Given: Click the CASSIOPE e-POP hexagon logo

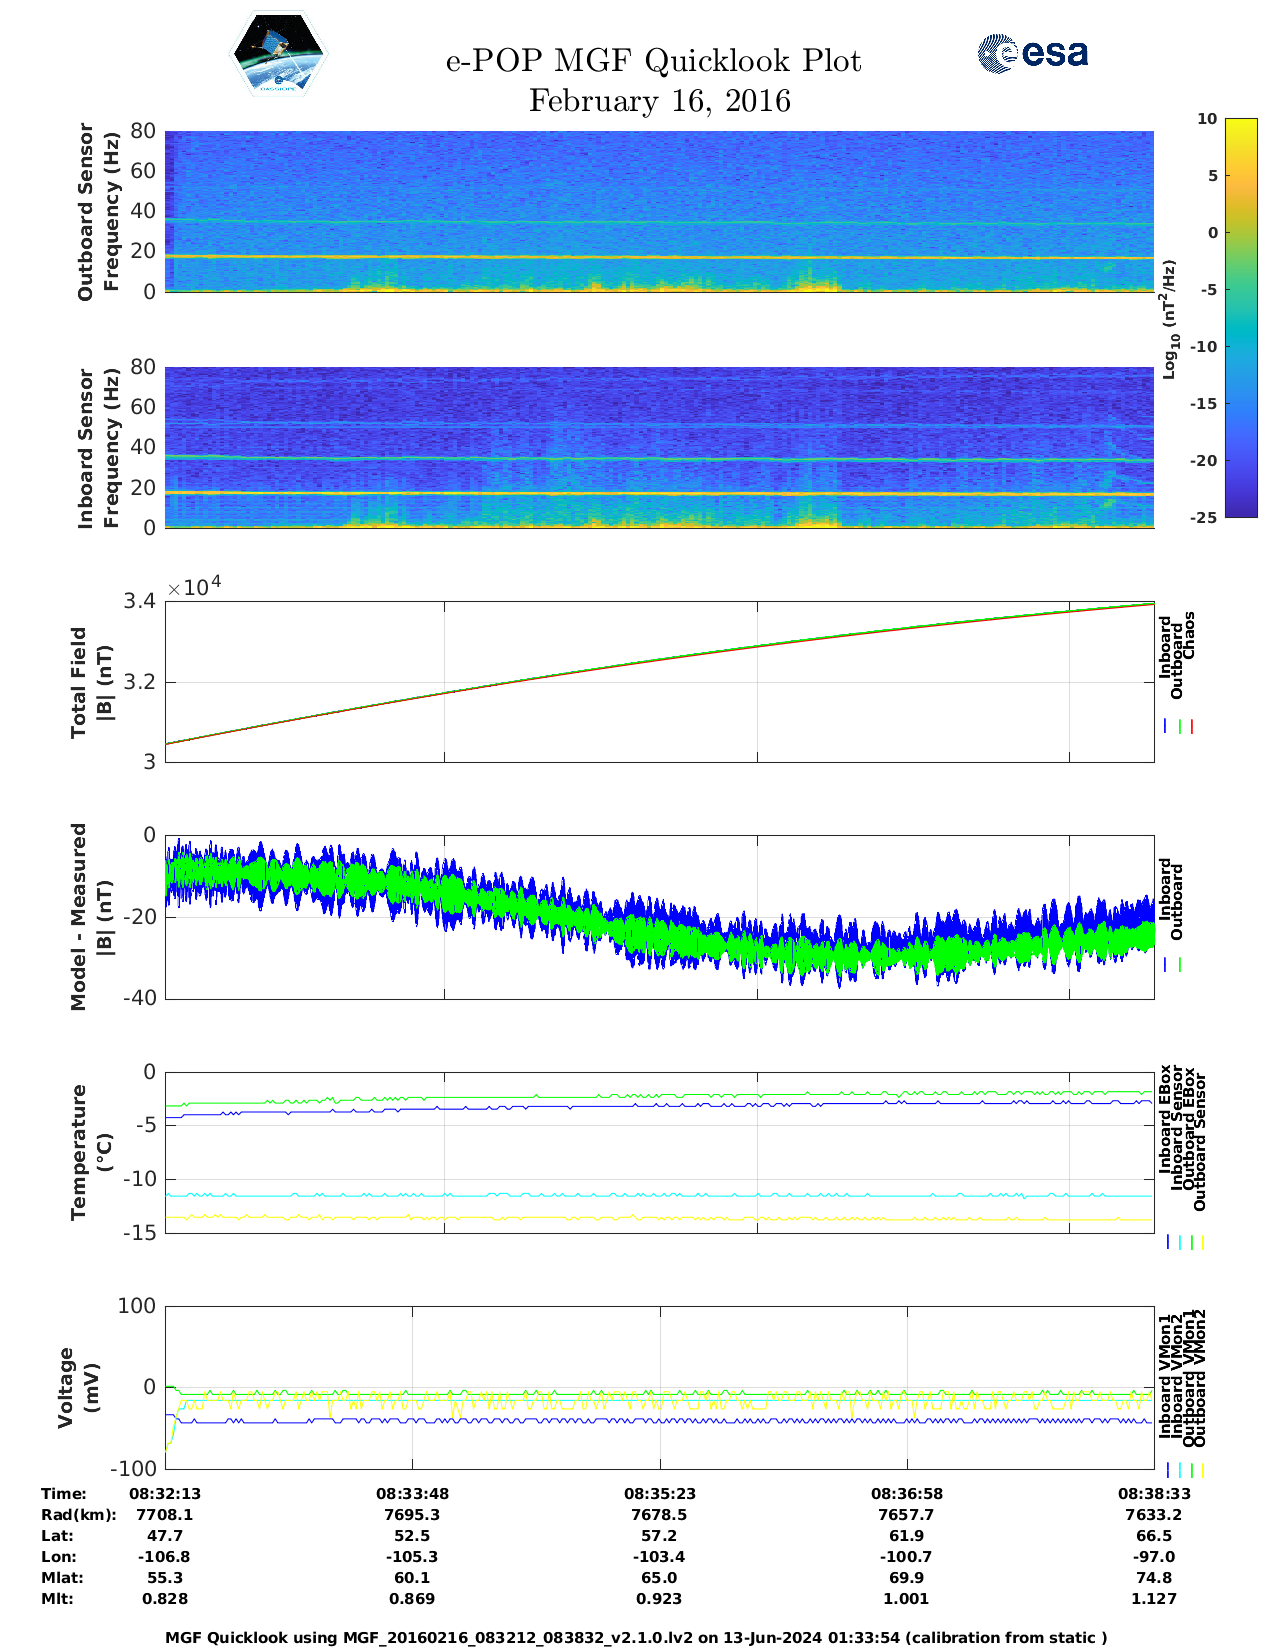Looking at the screenshot, I should click(279, 55).
